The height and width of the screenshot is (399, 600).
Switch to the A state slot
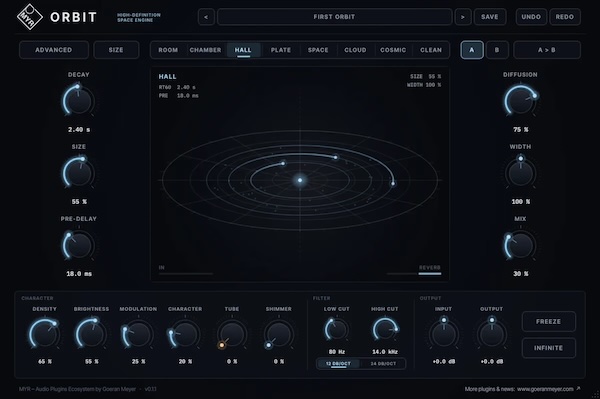coord(472,50)
